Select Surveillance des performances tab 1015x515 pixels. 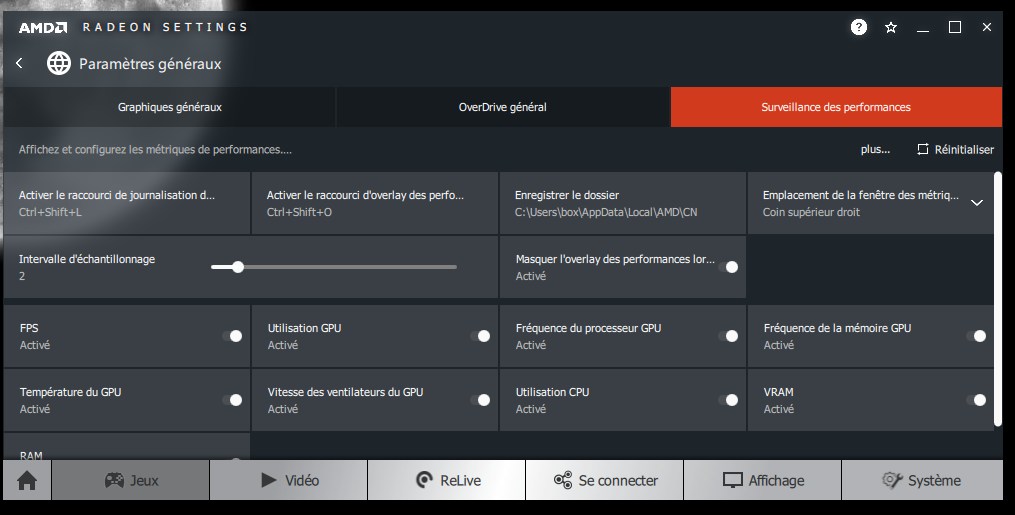tap(836, 107)
